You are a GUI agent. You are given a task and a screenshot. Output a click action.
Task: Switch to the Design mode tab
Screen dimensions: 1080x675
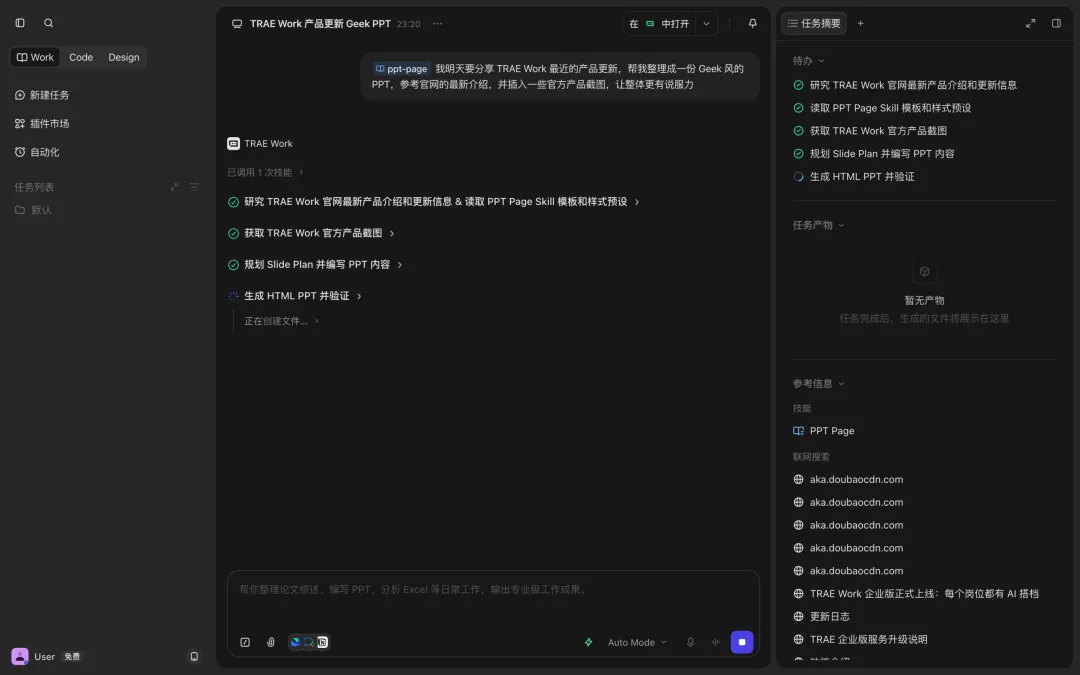pyautogui.click(x=123, y=57)
